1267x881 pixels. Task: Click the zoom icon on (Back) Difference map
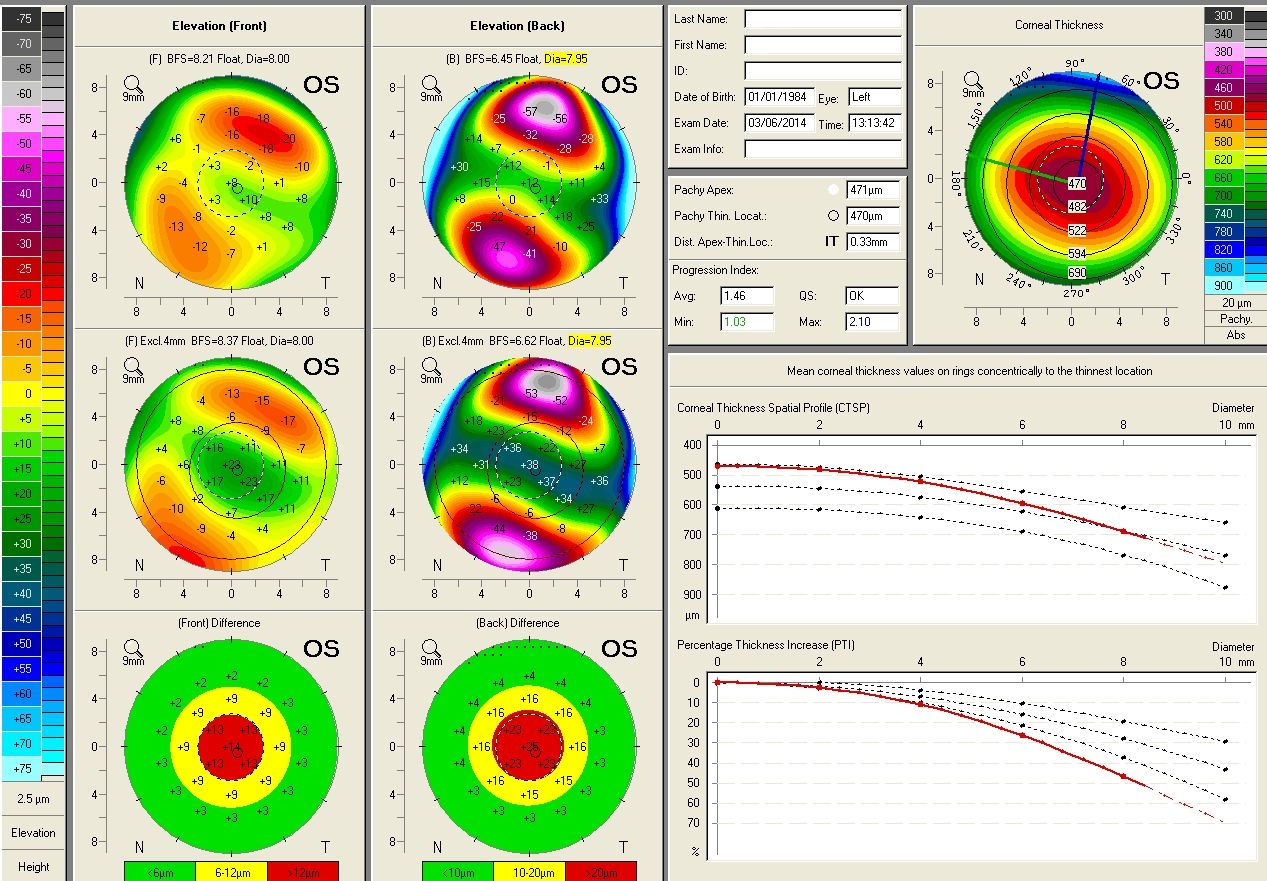[430, 649]
